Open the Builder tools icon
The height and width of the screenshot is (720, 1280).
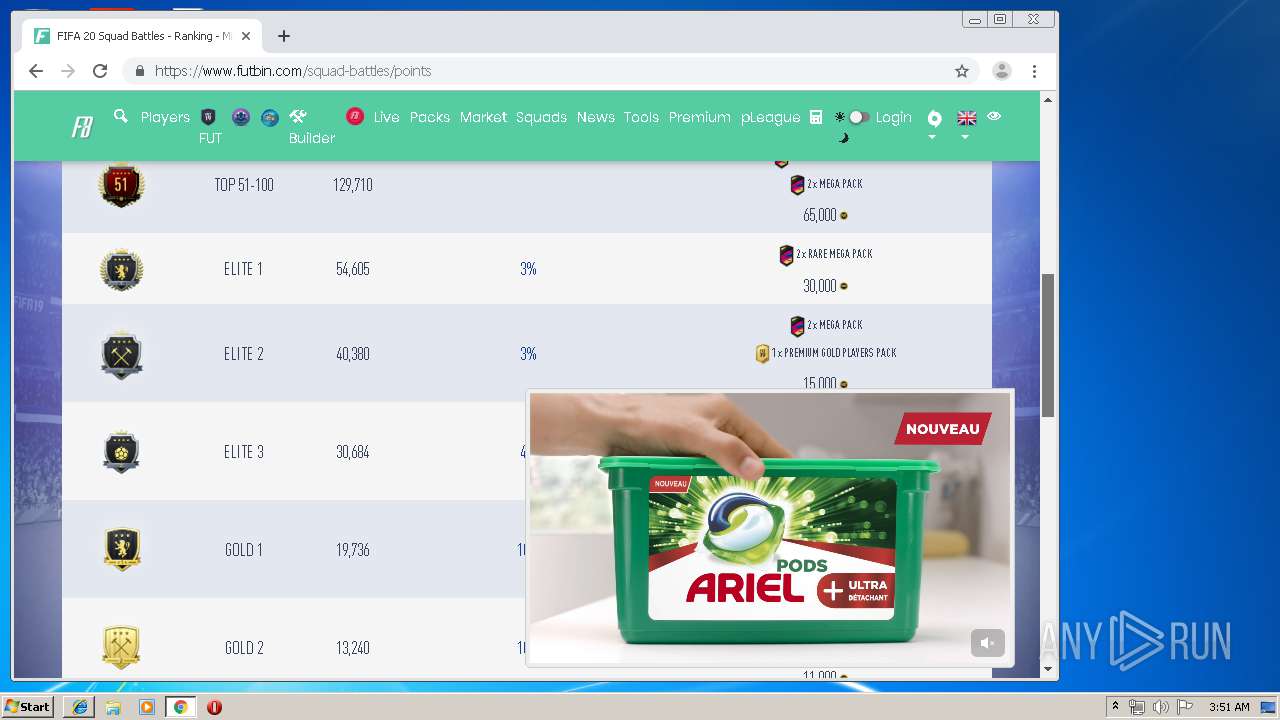[297, 116]
